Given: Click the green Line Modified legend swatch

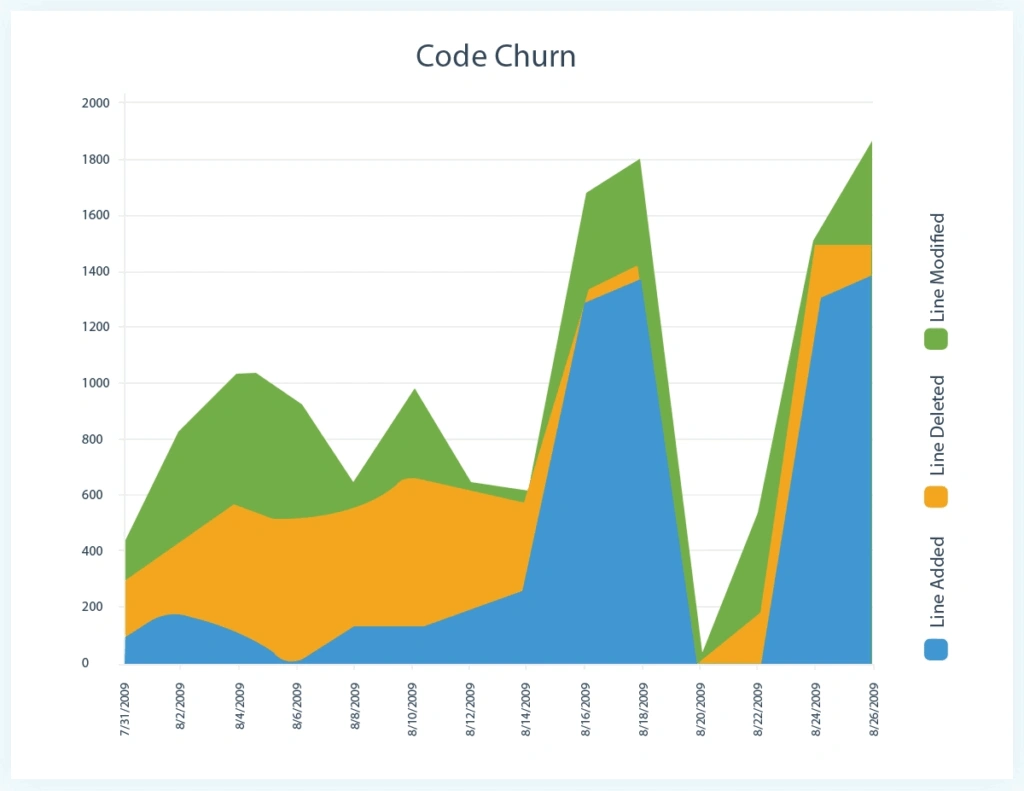Looking at the screenshot, I should point(936,338).
